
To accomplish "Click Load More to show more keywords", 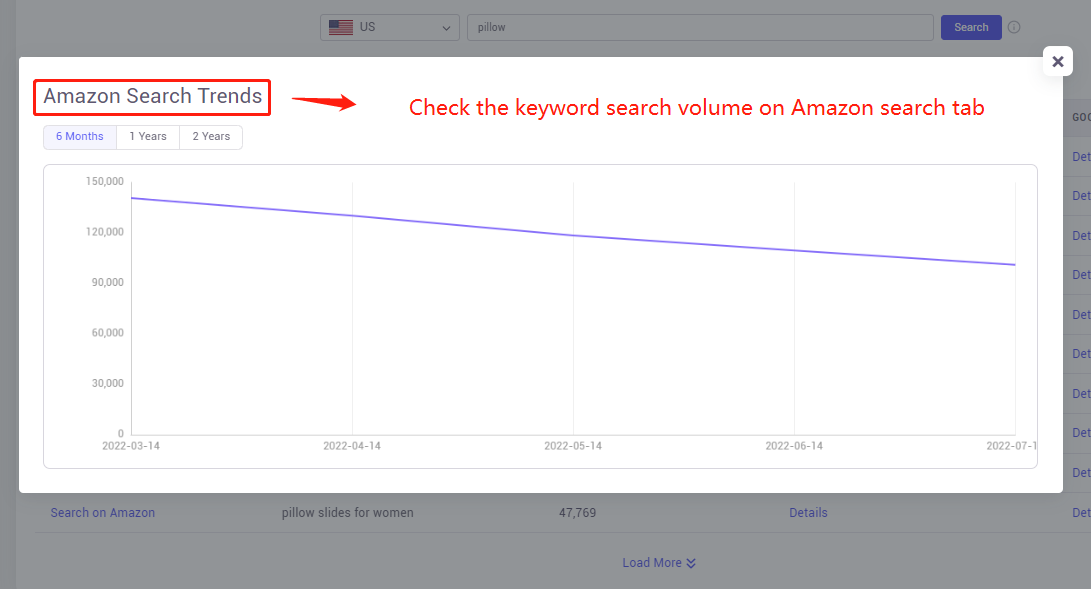I will coord(652,563).
